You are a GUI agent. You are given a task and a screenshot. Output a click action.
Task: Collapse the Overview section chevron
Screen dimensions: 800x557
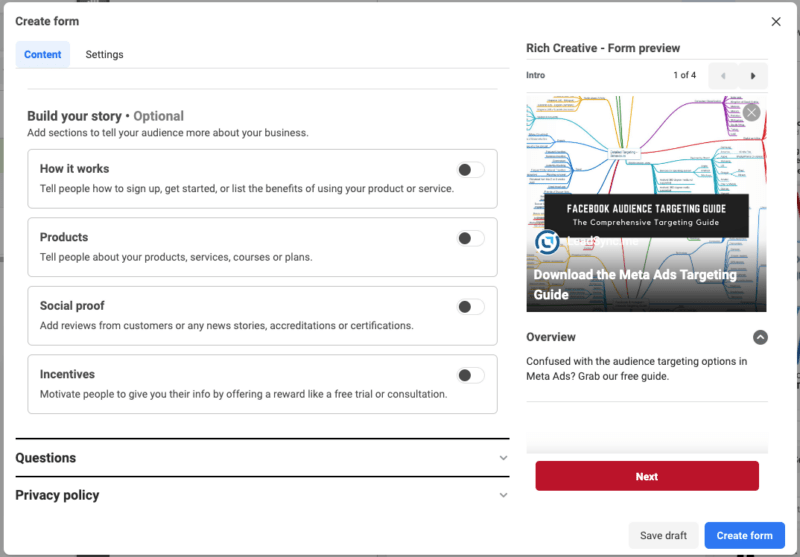point(760,338)
